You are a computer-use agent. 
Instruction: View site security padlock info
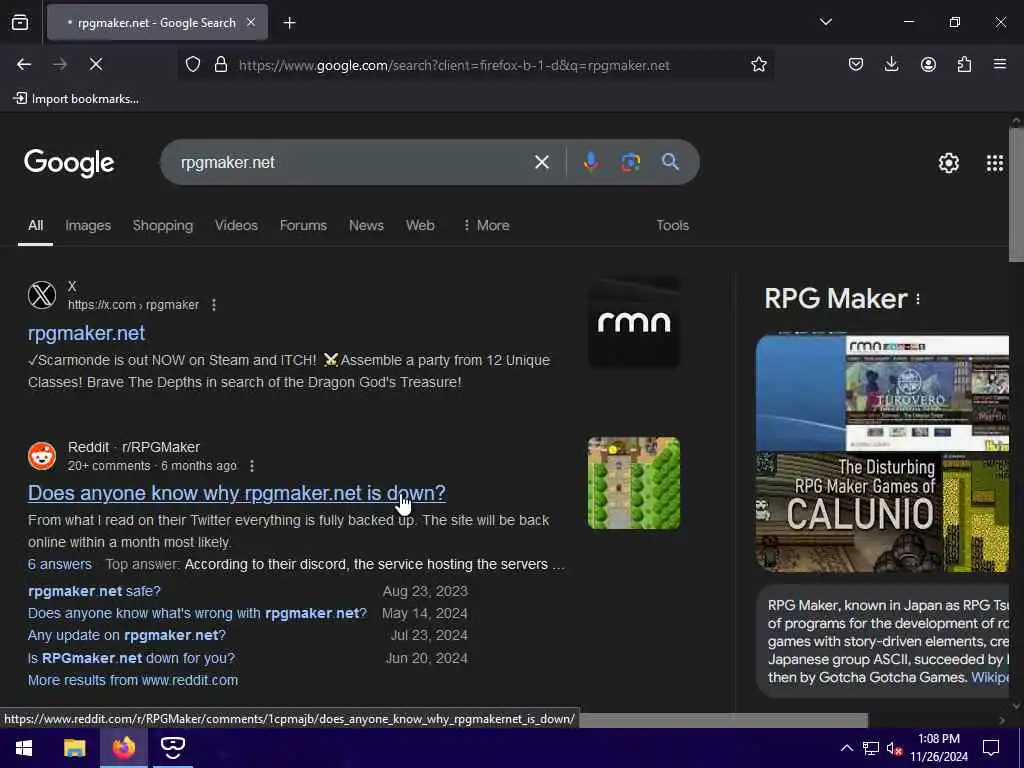(x=221, y=65)
